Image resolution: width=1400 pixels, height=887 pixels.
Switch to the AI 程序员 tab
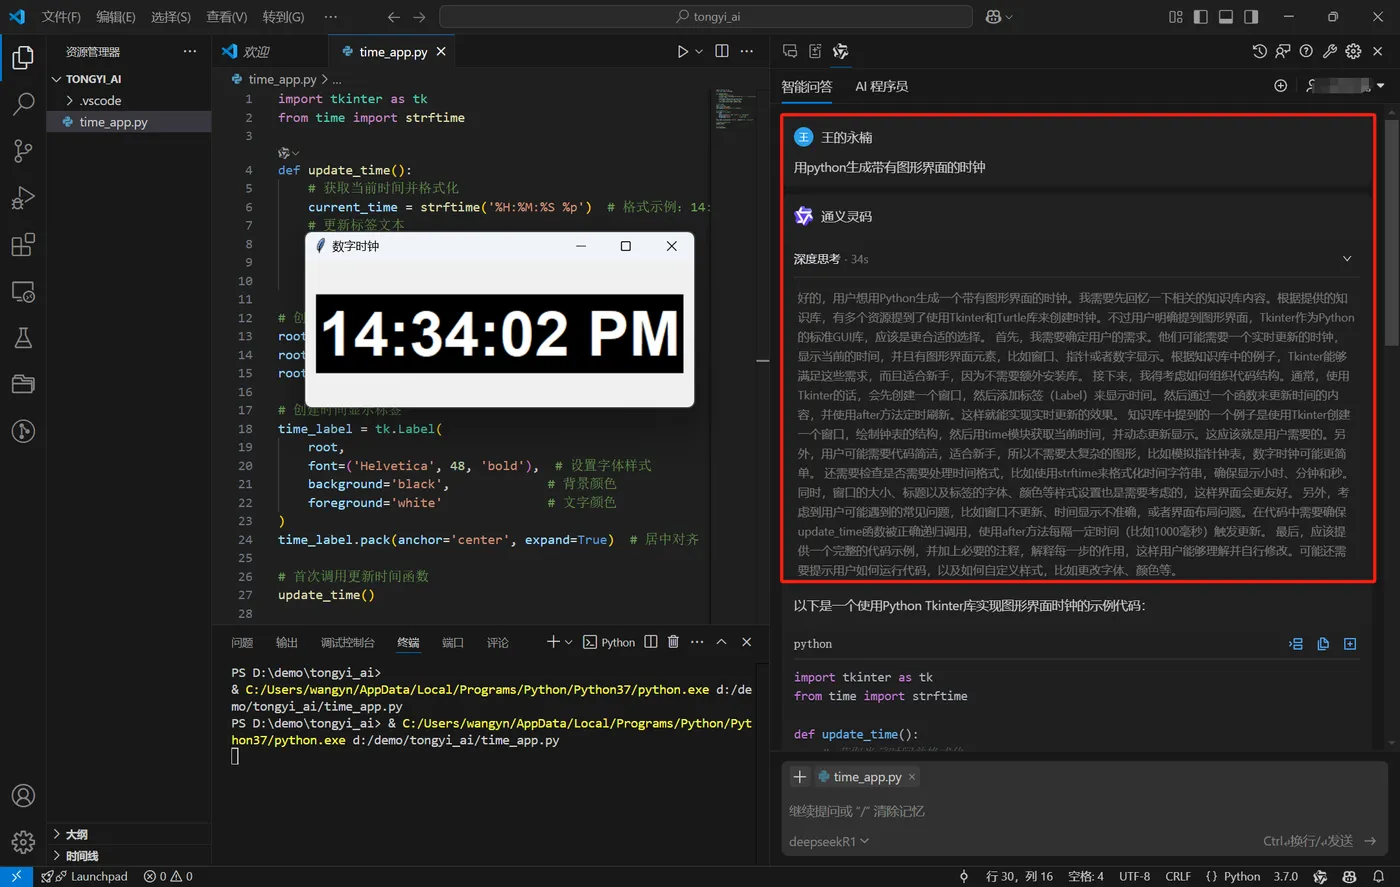[881, 86]
